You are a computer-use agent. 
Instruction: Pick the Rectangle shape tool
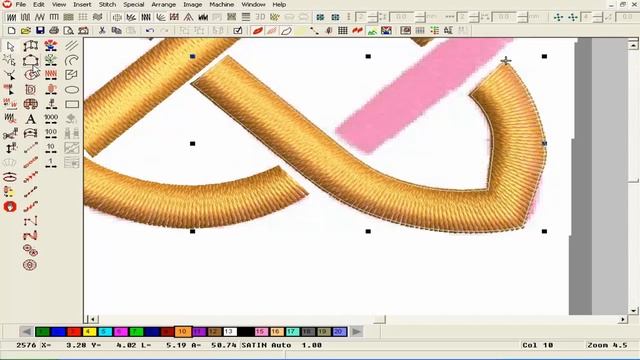click(72, 104)
